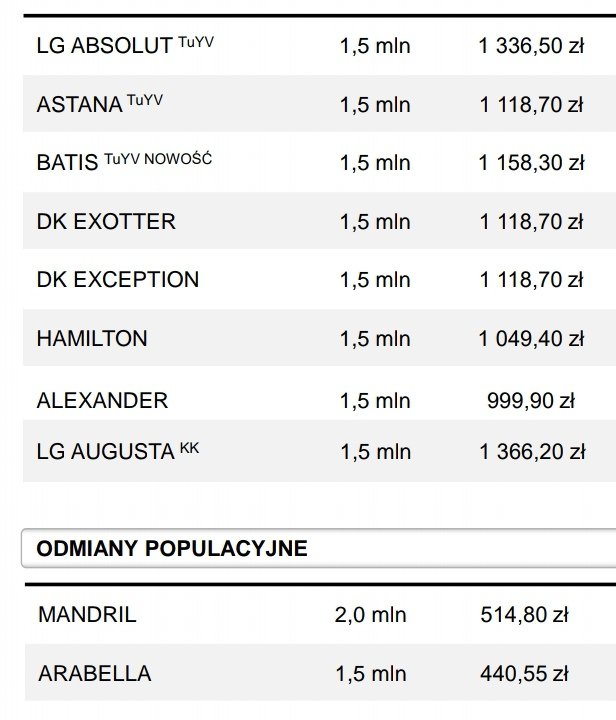Image resolution: width=616 pixels, height=720 pixels.
Task: Click the DK EXCEPTION variety name
Action: click(118, 280)
